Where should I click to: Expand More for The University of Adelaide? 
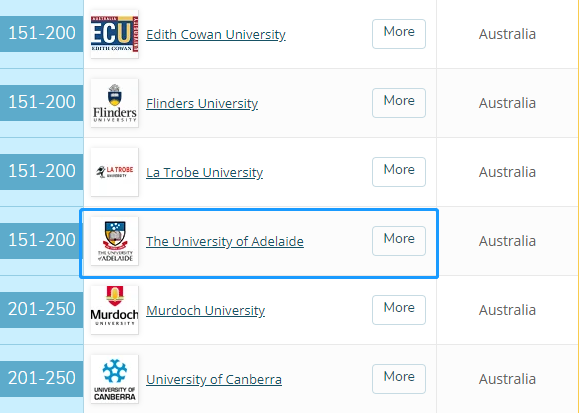pos(399,241)
